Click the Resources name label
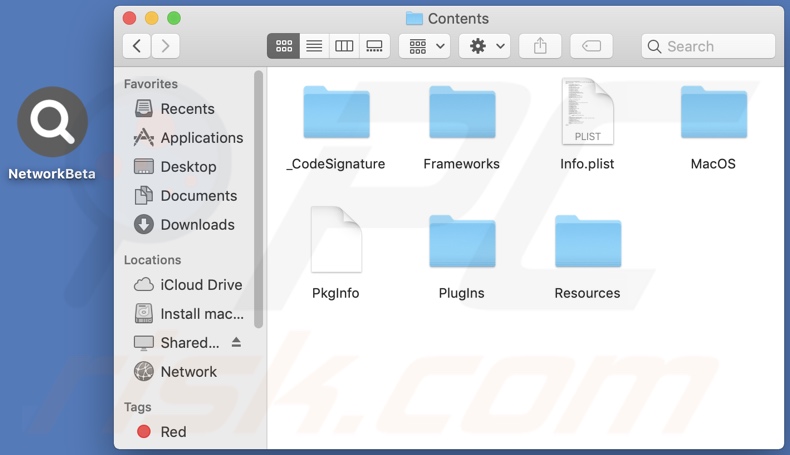 [x=587, y=293]
